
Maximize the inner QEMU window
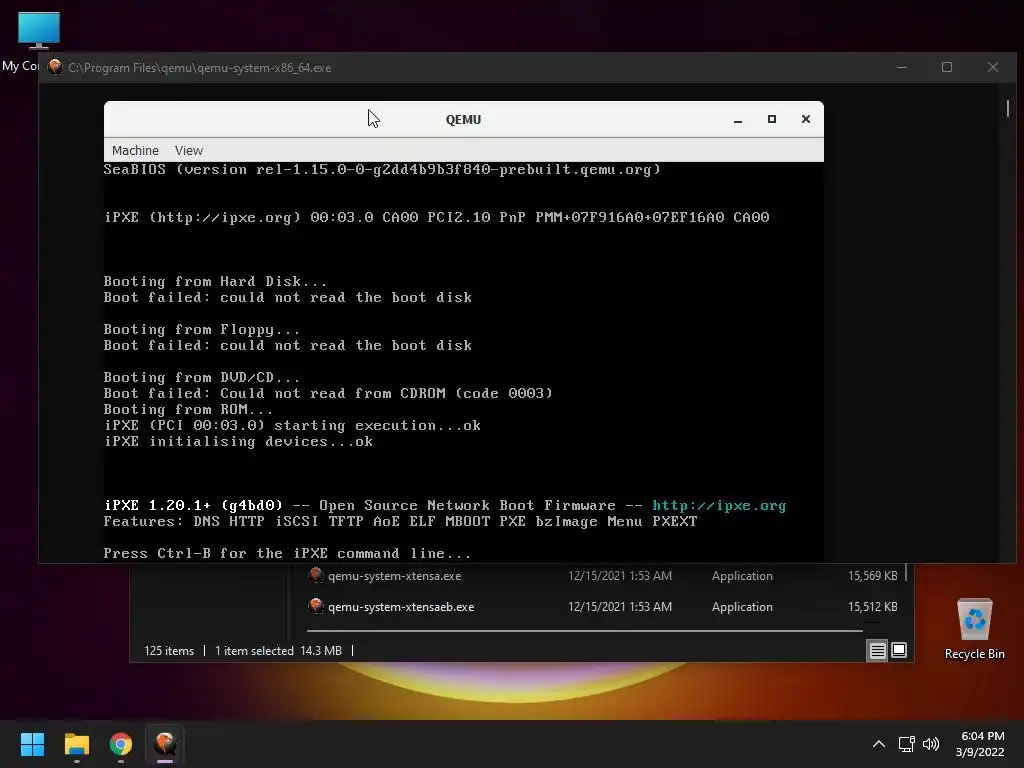pos(772,120)
